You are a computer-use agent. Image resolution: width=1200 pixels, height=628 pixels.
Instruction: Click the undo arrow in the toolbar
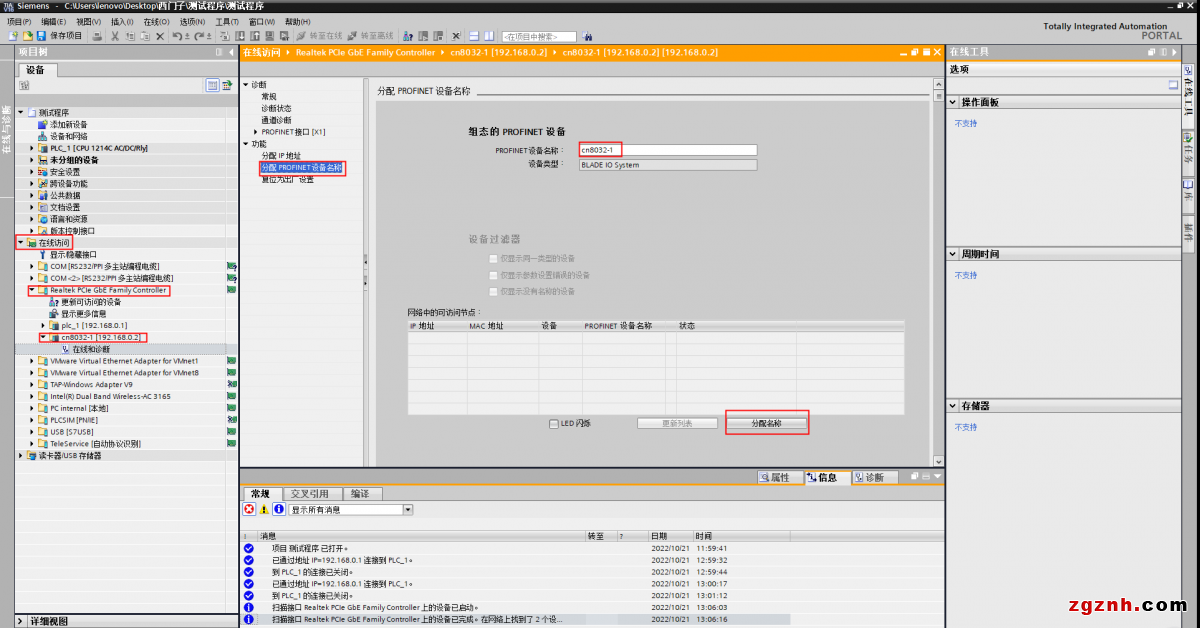coord(177,36)
